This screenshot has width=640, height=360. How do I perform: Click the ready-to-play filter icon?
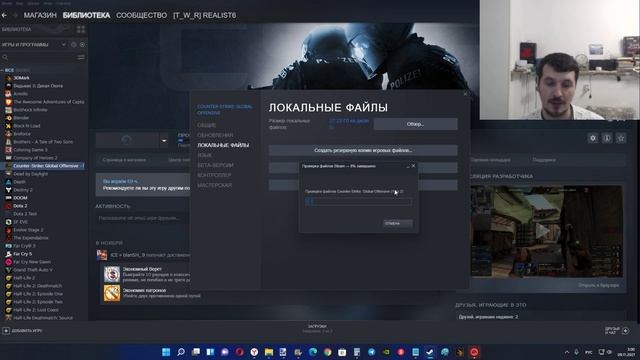pyautogui.click(x=82, y=44)
